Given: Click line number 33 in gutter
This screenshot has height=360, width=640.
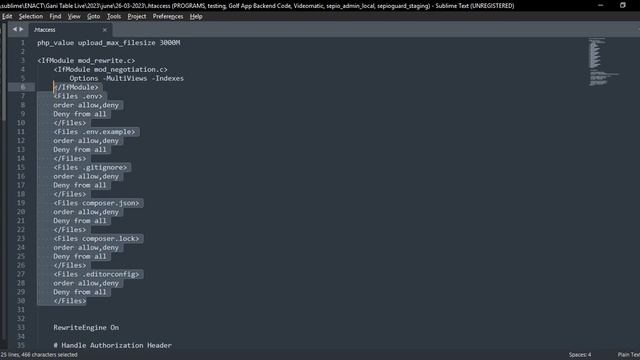Looking at the screenshot, I should [x=21, y=327].
